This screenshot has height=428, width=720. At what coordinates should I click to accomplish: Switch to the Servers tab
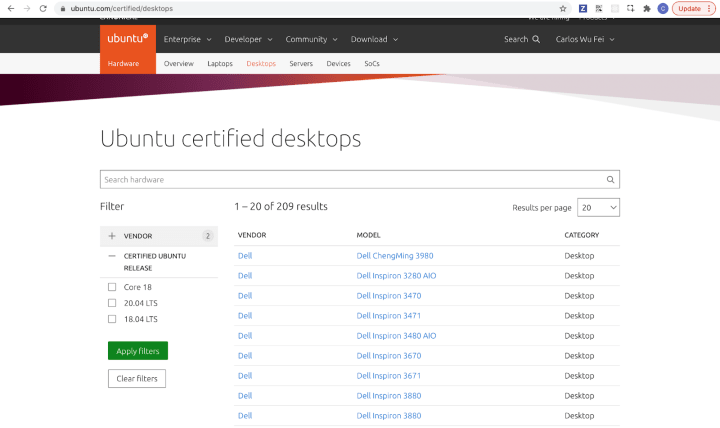[x=301, y=63]
